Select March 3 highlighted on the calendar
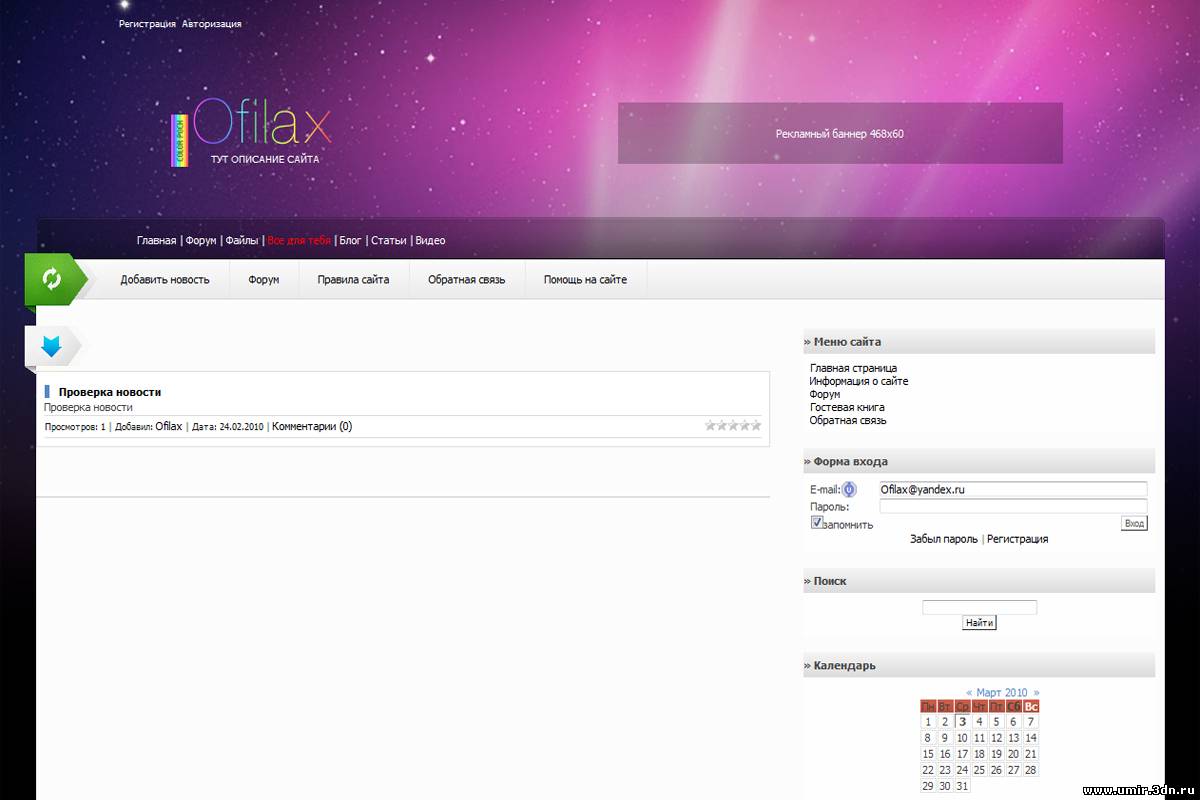 pos(963,721)
